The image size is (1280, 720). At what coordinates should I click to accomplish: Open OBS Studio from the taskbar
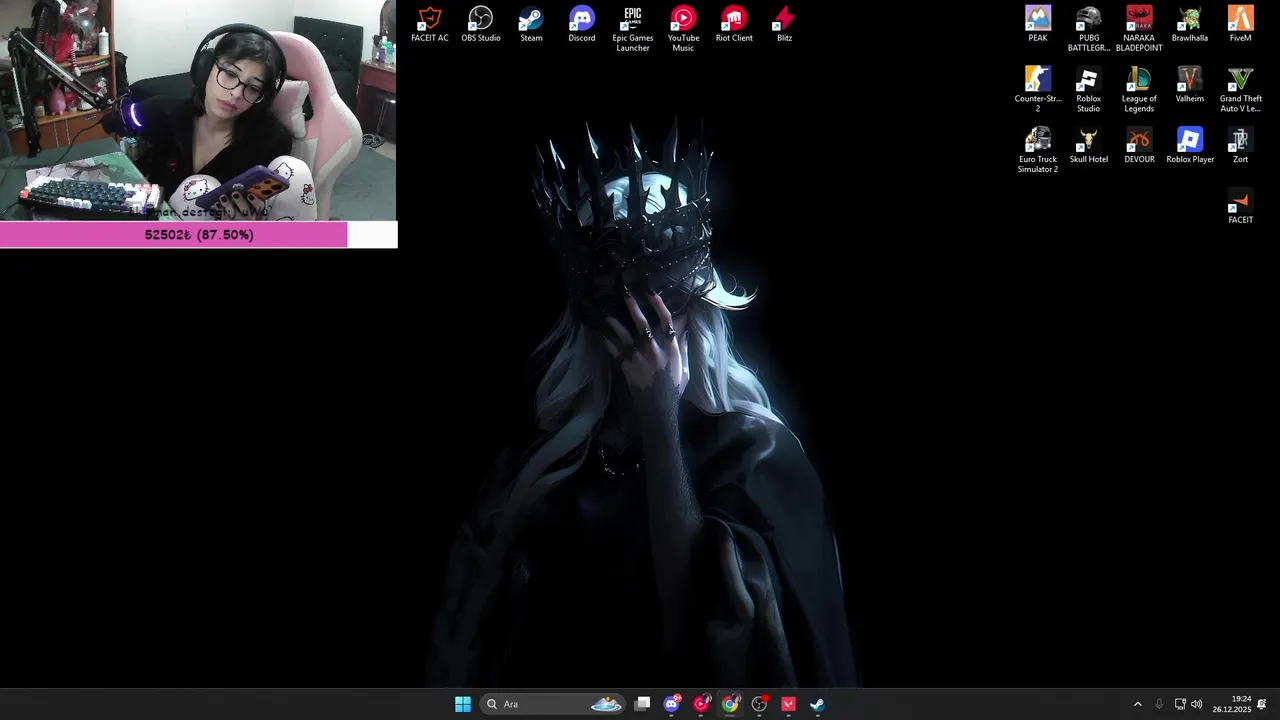(x=759, y=704)
